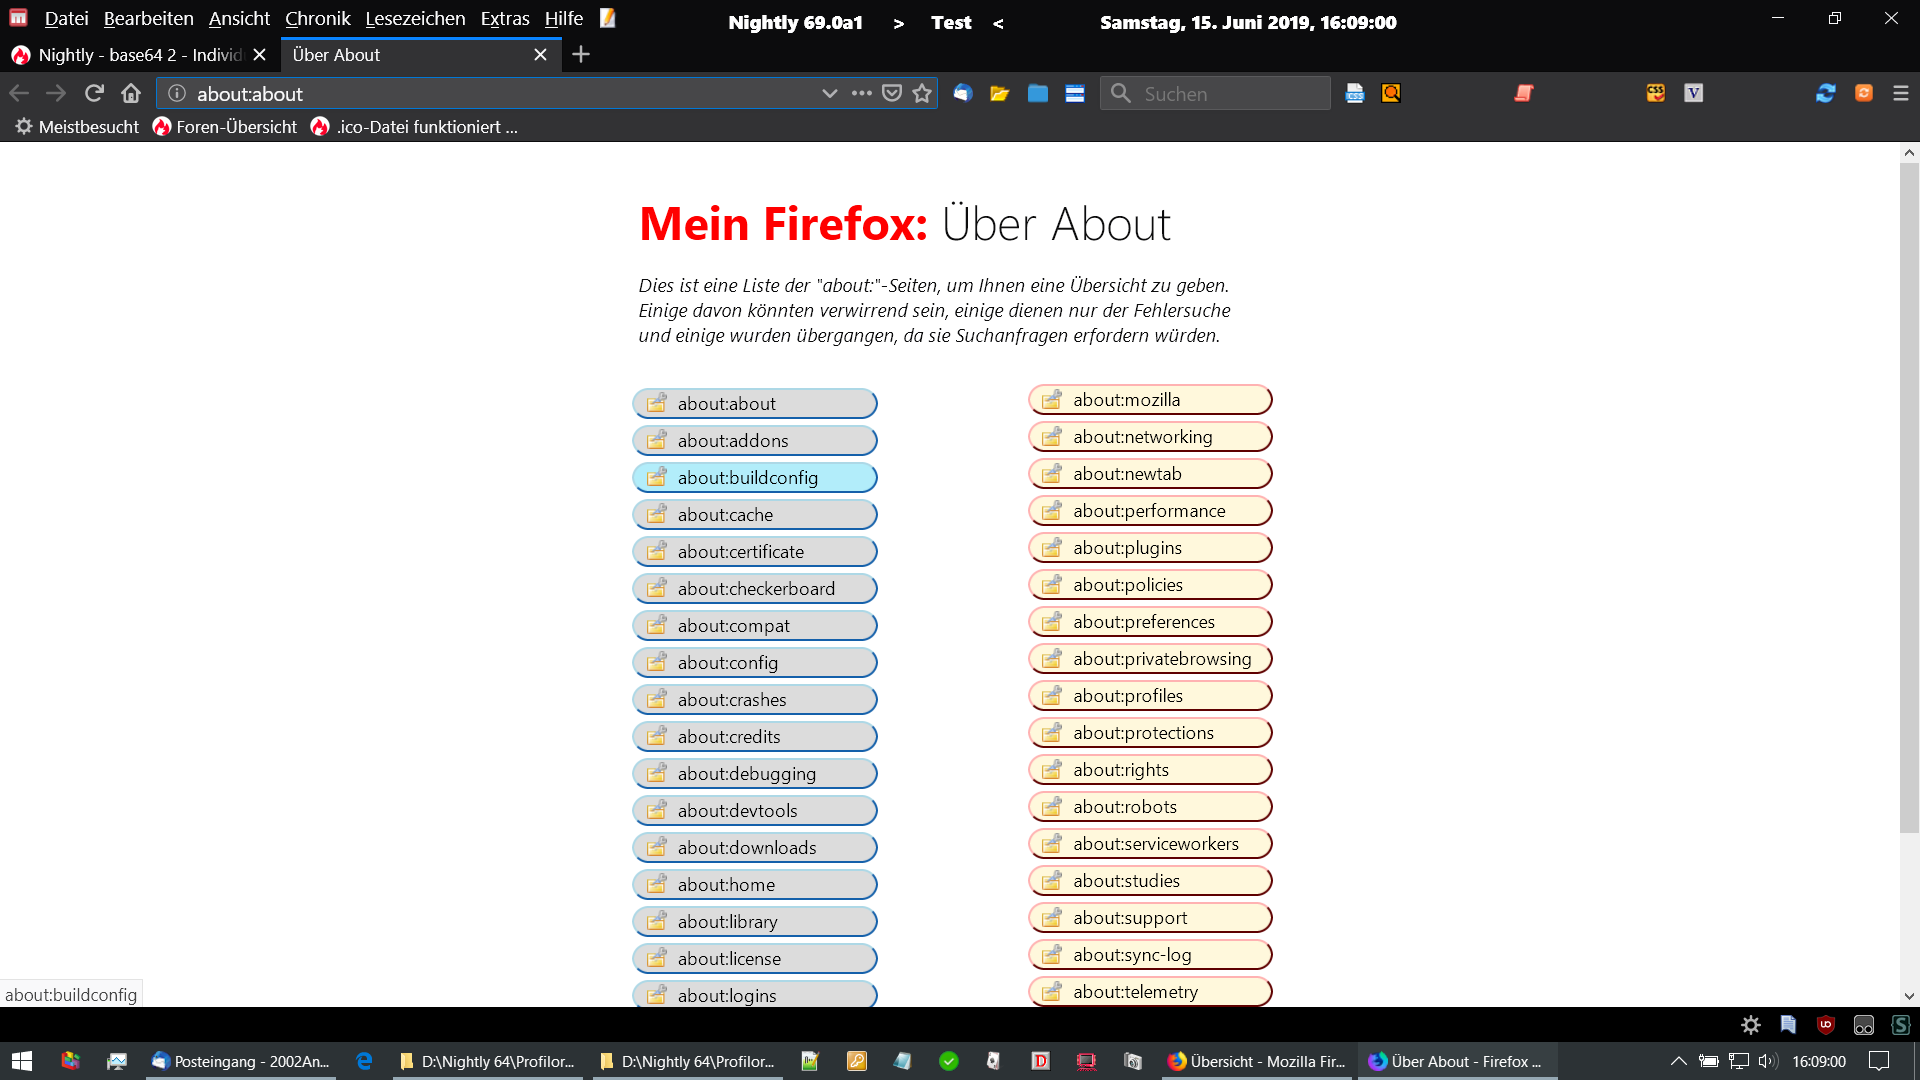Open the page actions three-dots menu
This screenshot has width=1920, height=1080.
861,93
